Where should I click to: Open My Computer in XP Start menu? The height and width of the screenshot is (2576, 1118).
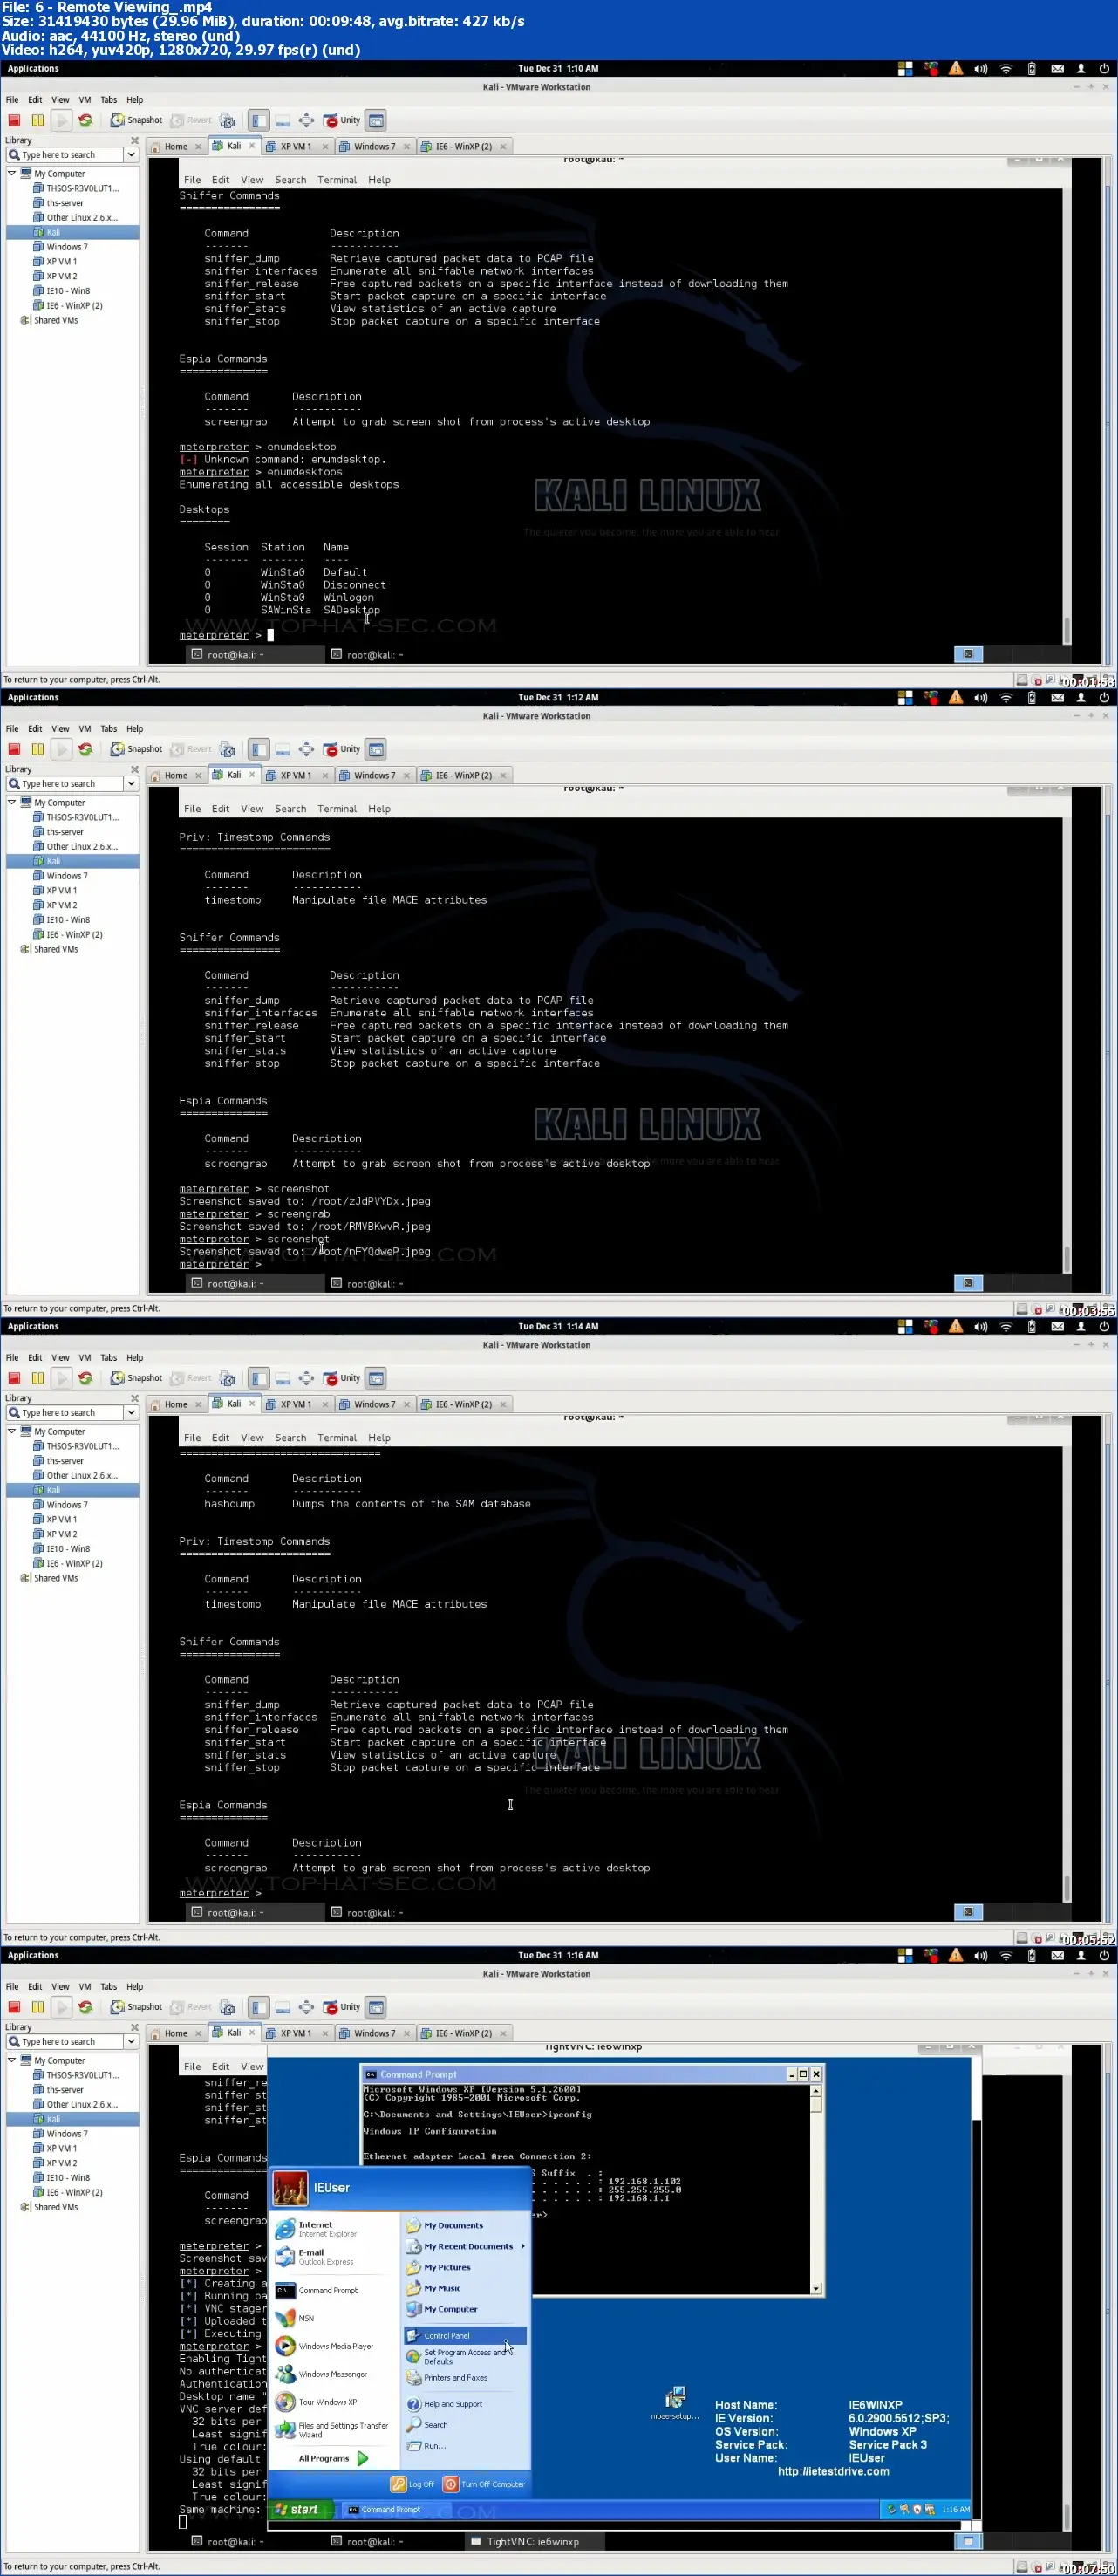pyautogui.click(x=442, y=2310)
